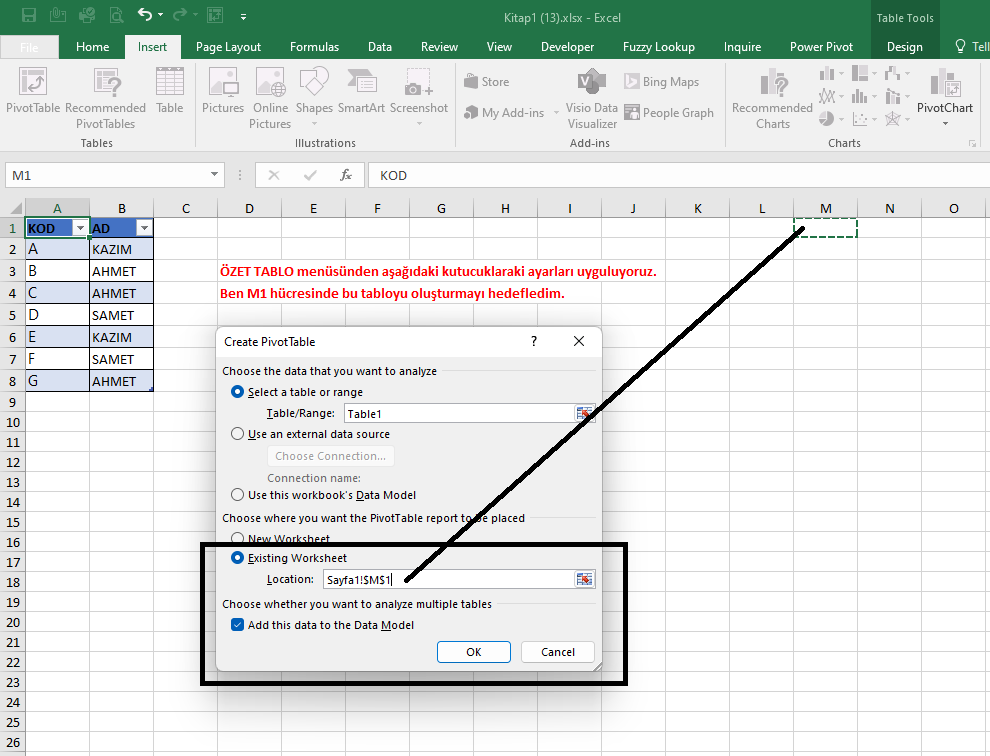Open Recommended PivotTables
Screen dimensions: 990x756
(x=105, y=99)
